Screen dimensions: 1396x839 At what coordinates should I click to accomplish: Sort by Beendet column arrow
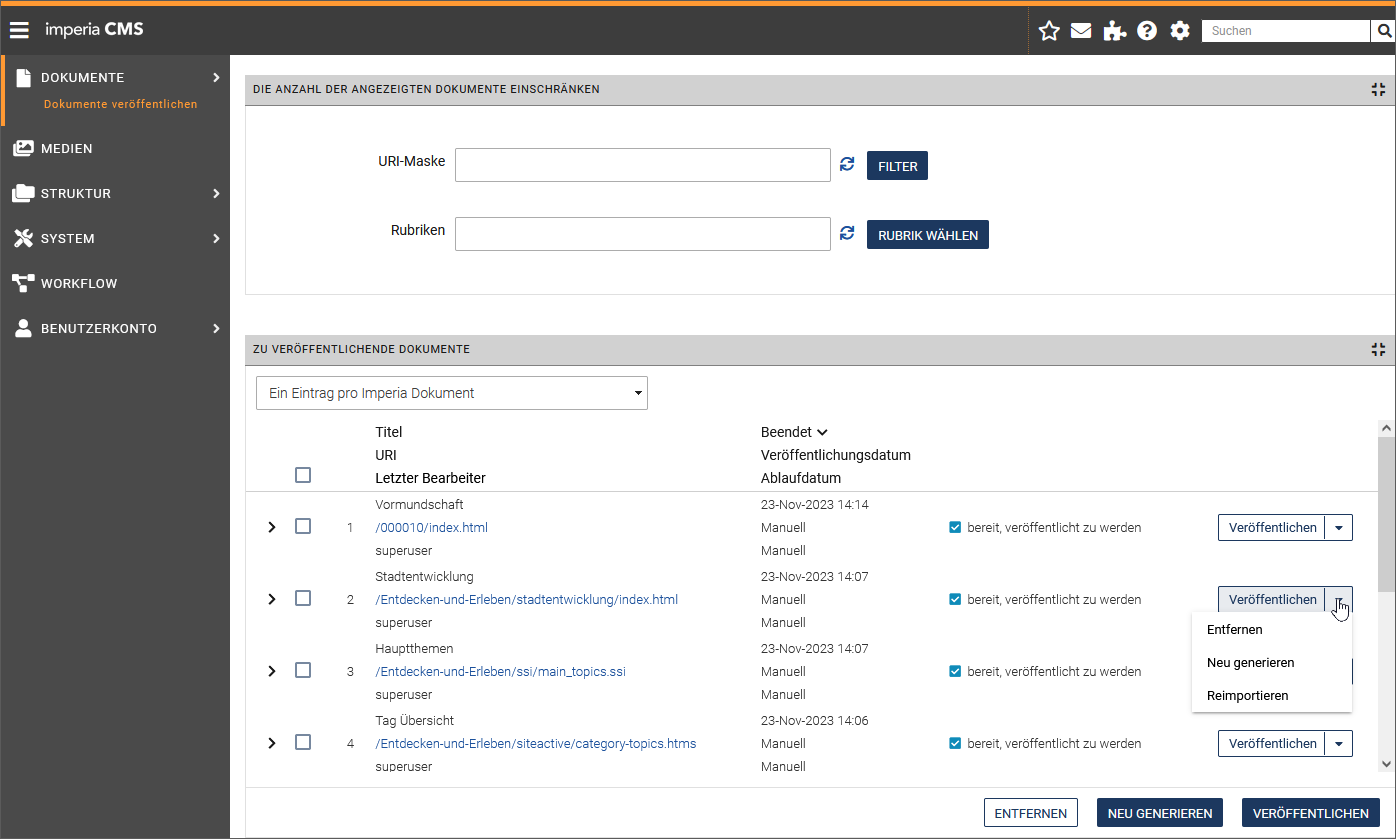coord(822,433)
